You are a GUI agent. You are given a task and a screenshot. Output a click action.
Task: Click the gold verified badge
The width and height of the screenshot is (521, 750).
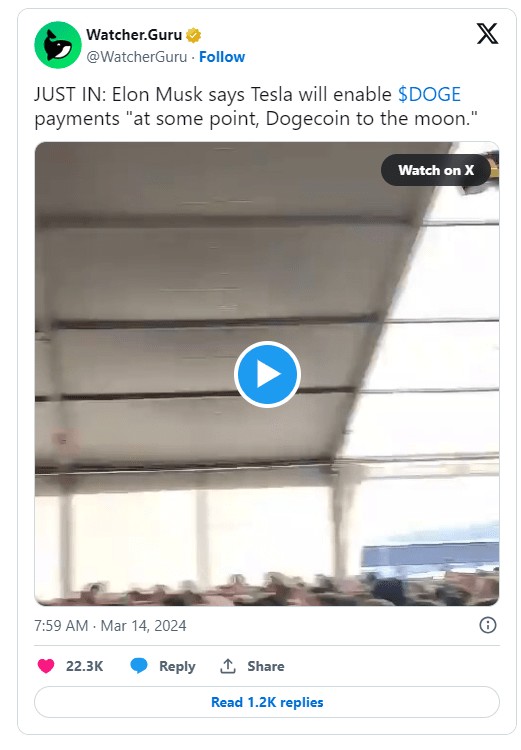click(193, 35)
